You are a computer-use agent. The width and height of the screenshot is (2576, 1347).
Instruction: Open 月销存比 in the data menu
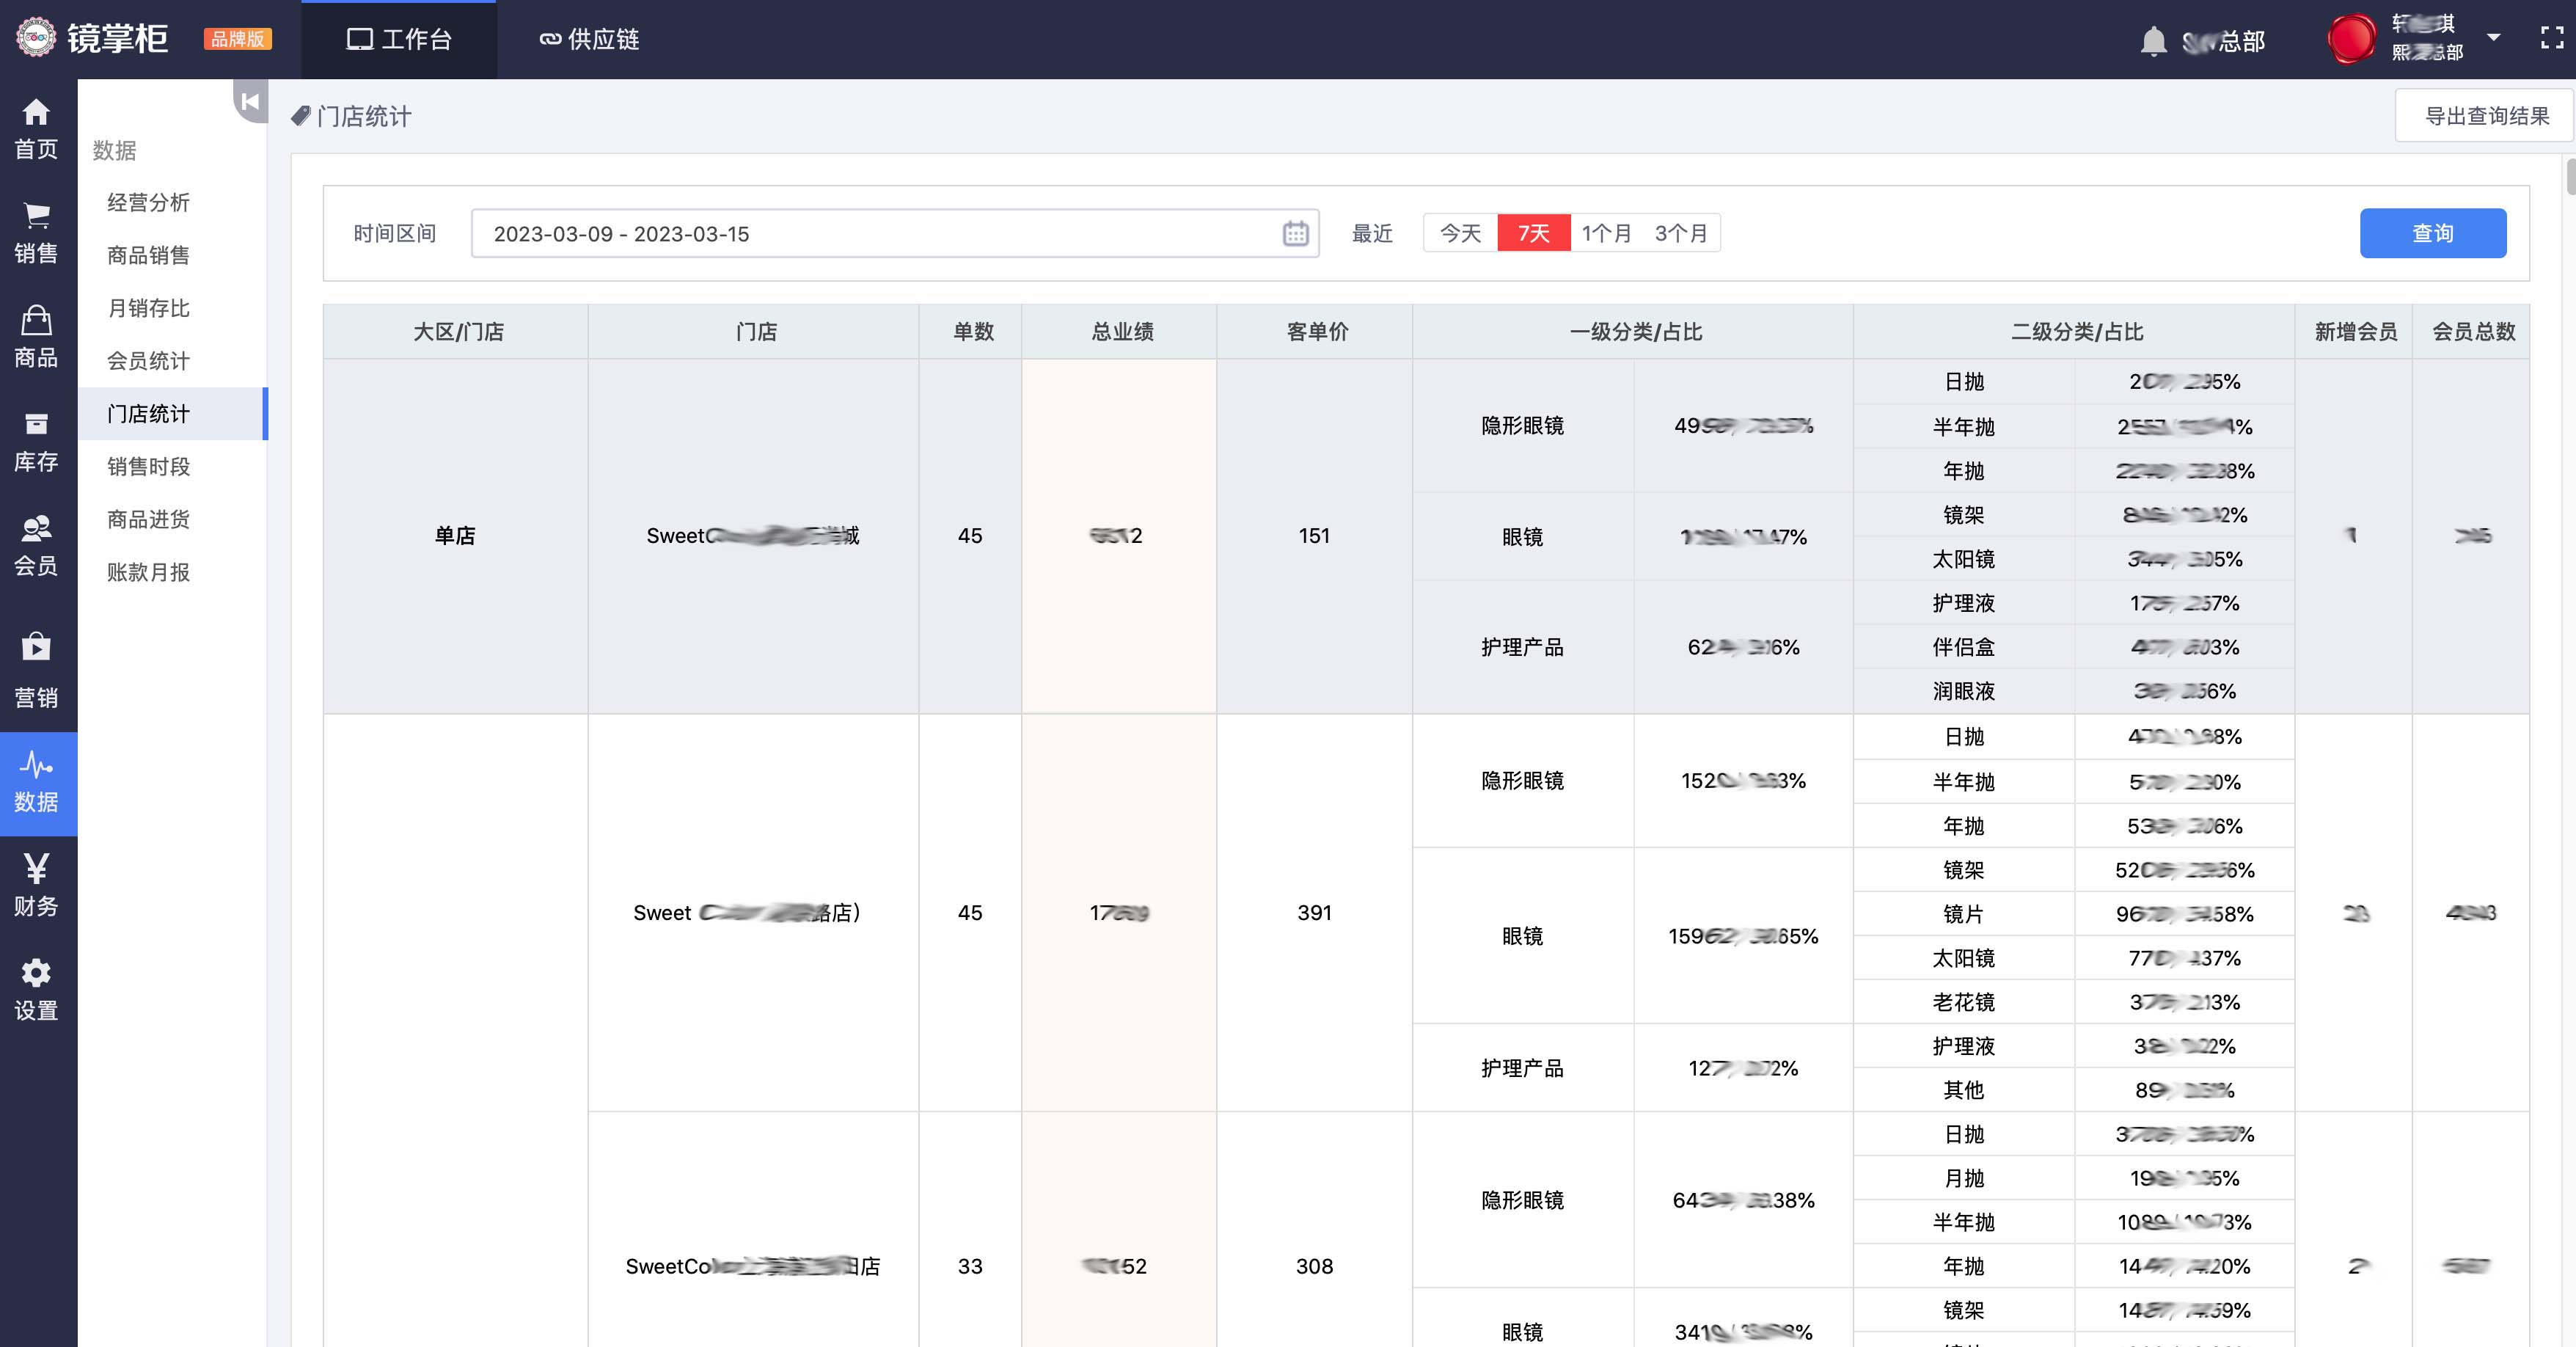(x=149, y=308)
